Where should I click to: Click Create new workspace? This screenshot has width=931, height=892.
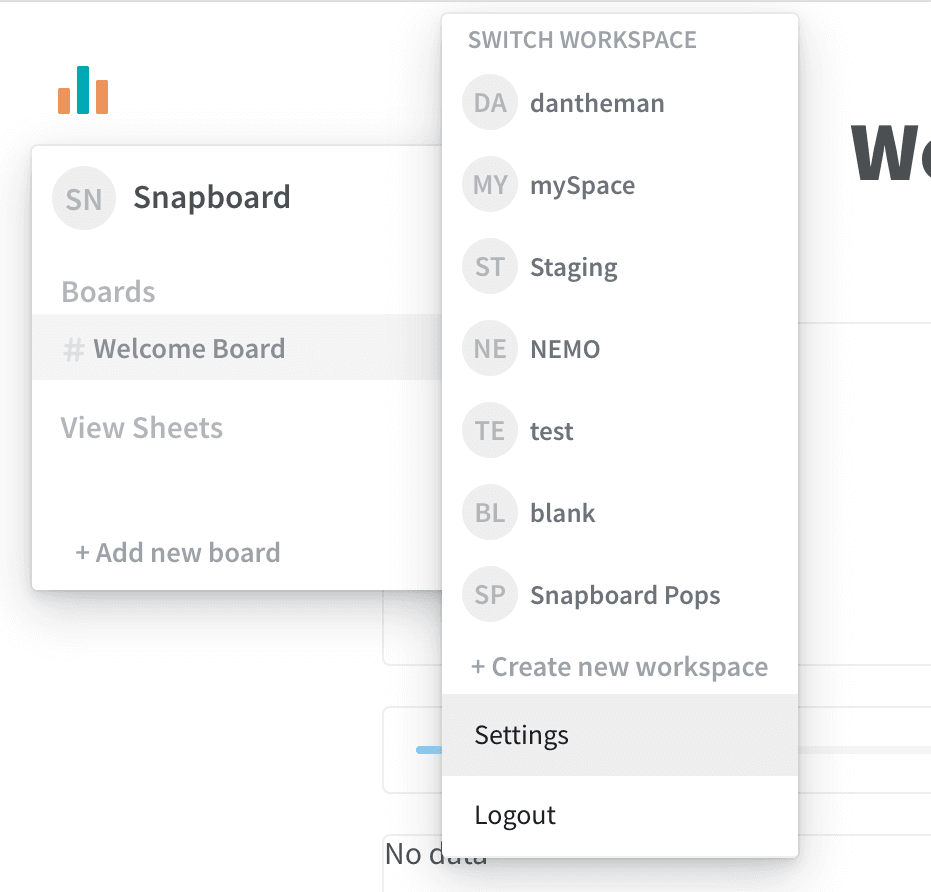click(x=620, y=666)
